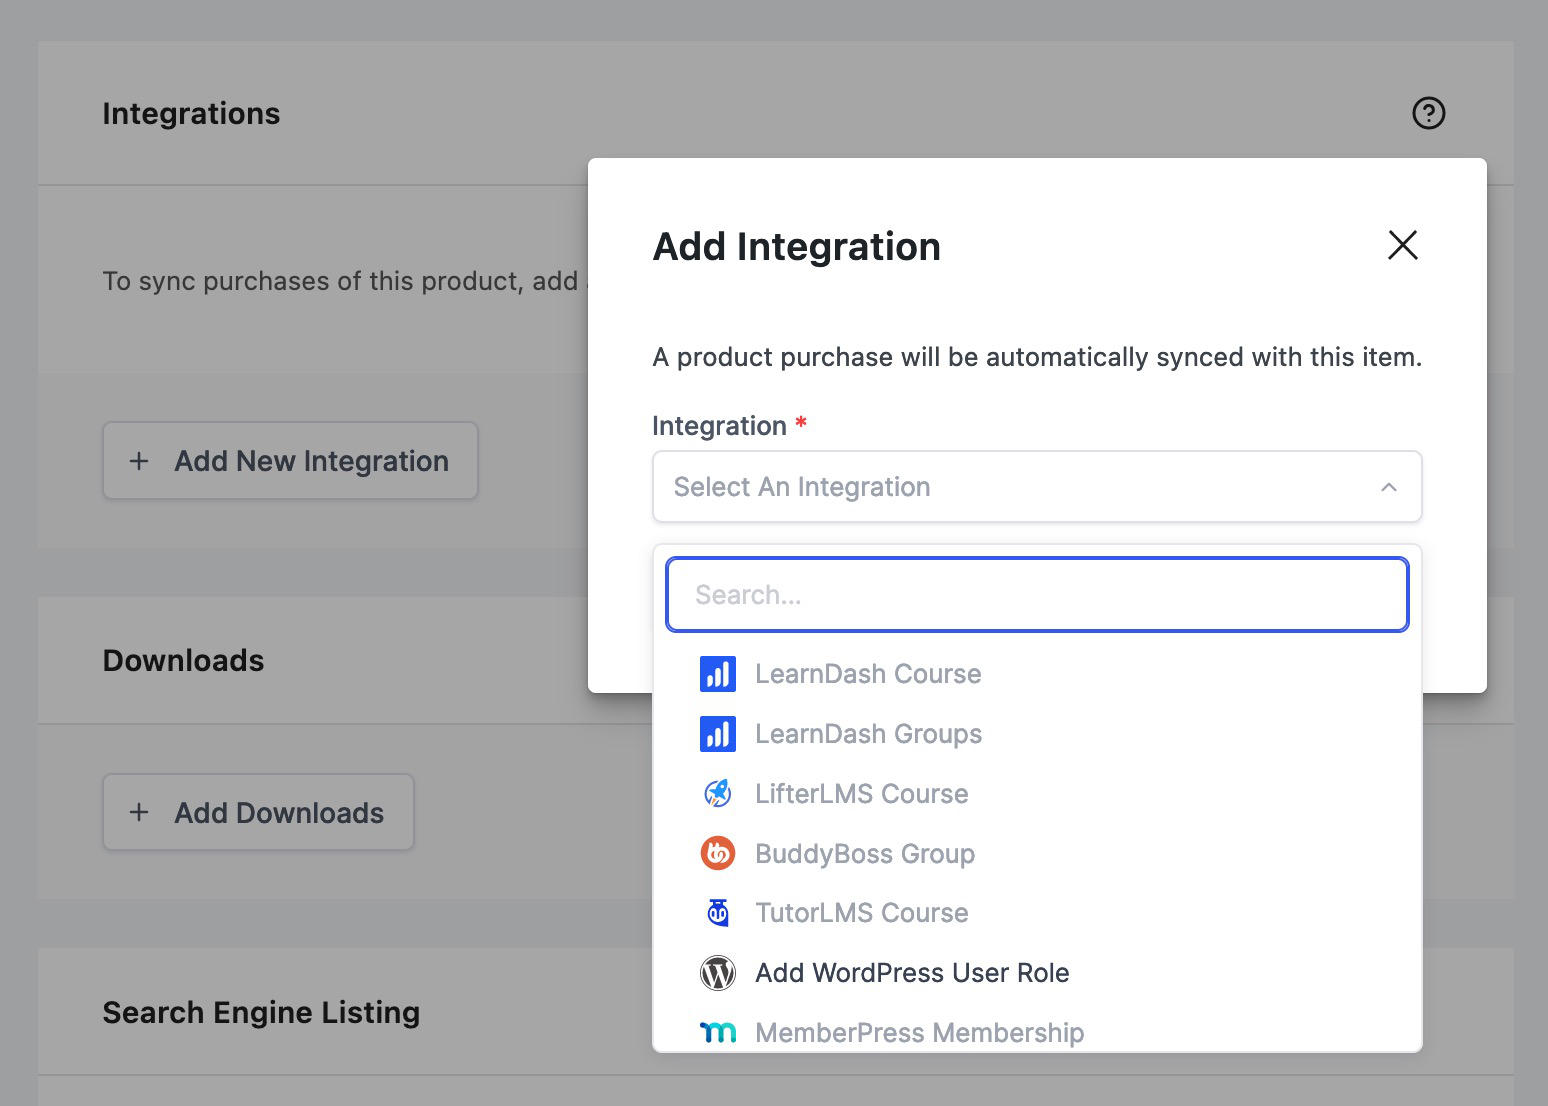Screen dimensions: 1548x1106
Task: Select the LearnDash Course bar-chart icon
Action: coord(717,674)
